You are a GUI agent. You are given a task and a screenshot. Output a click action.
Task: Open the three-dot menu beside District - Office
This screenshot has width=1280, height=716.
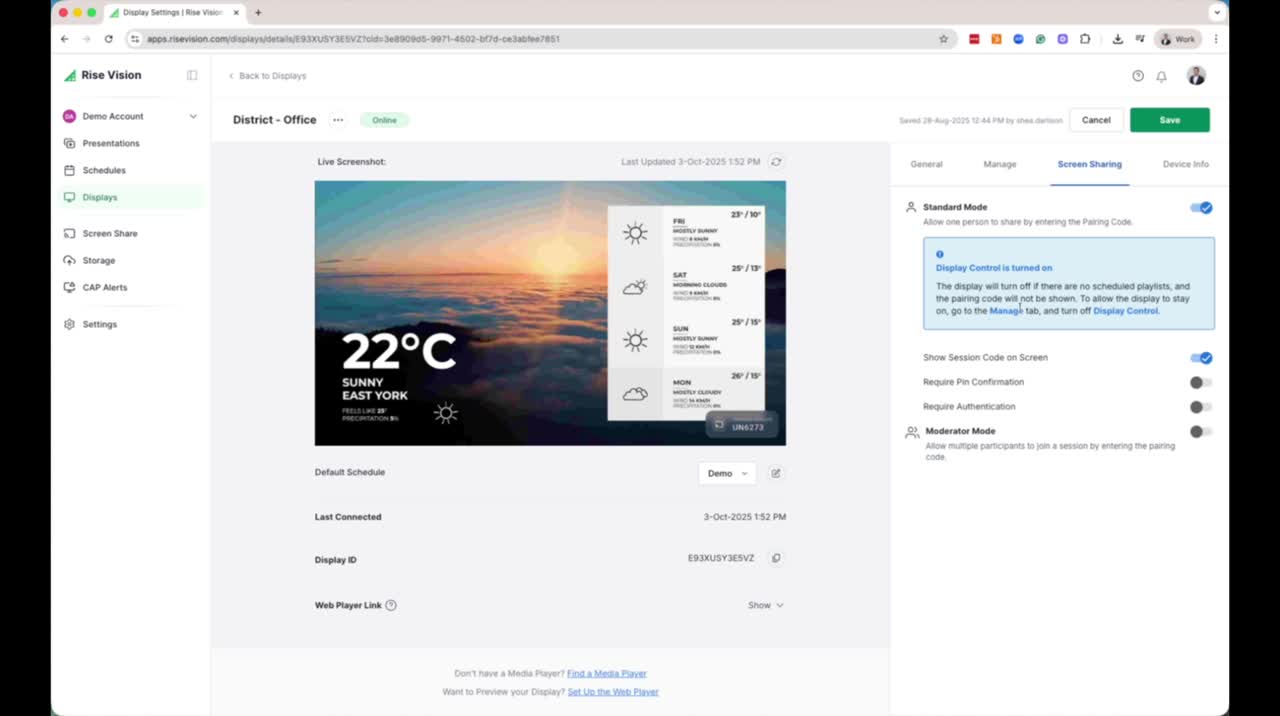click(338, 120)
